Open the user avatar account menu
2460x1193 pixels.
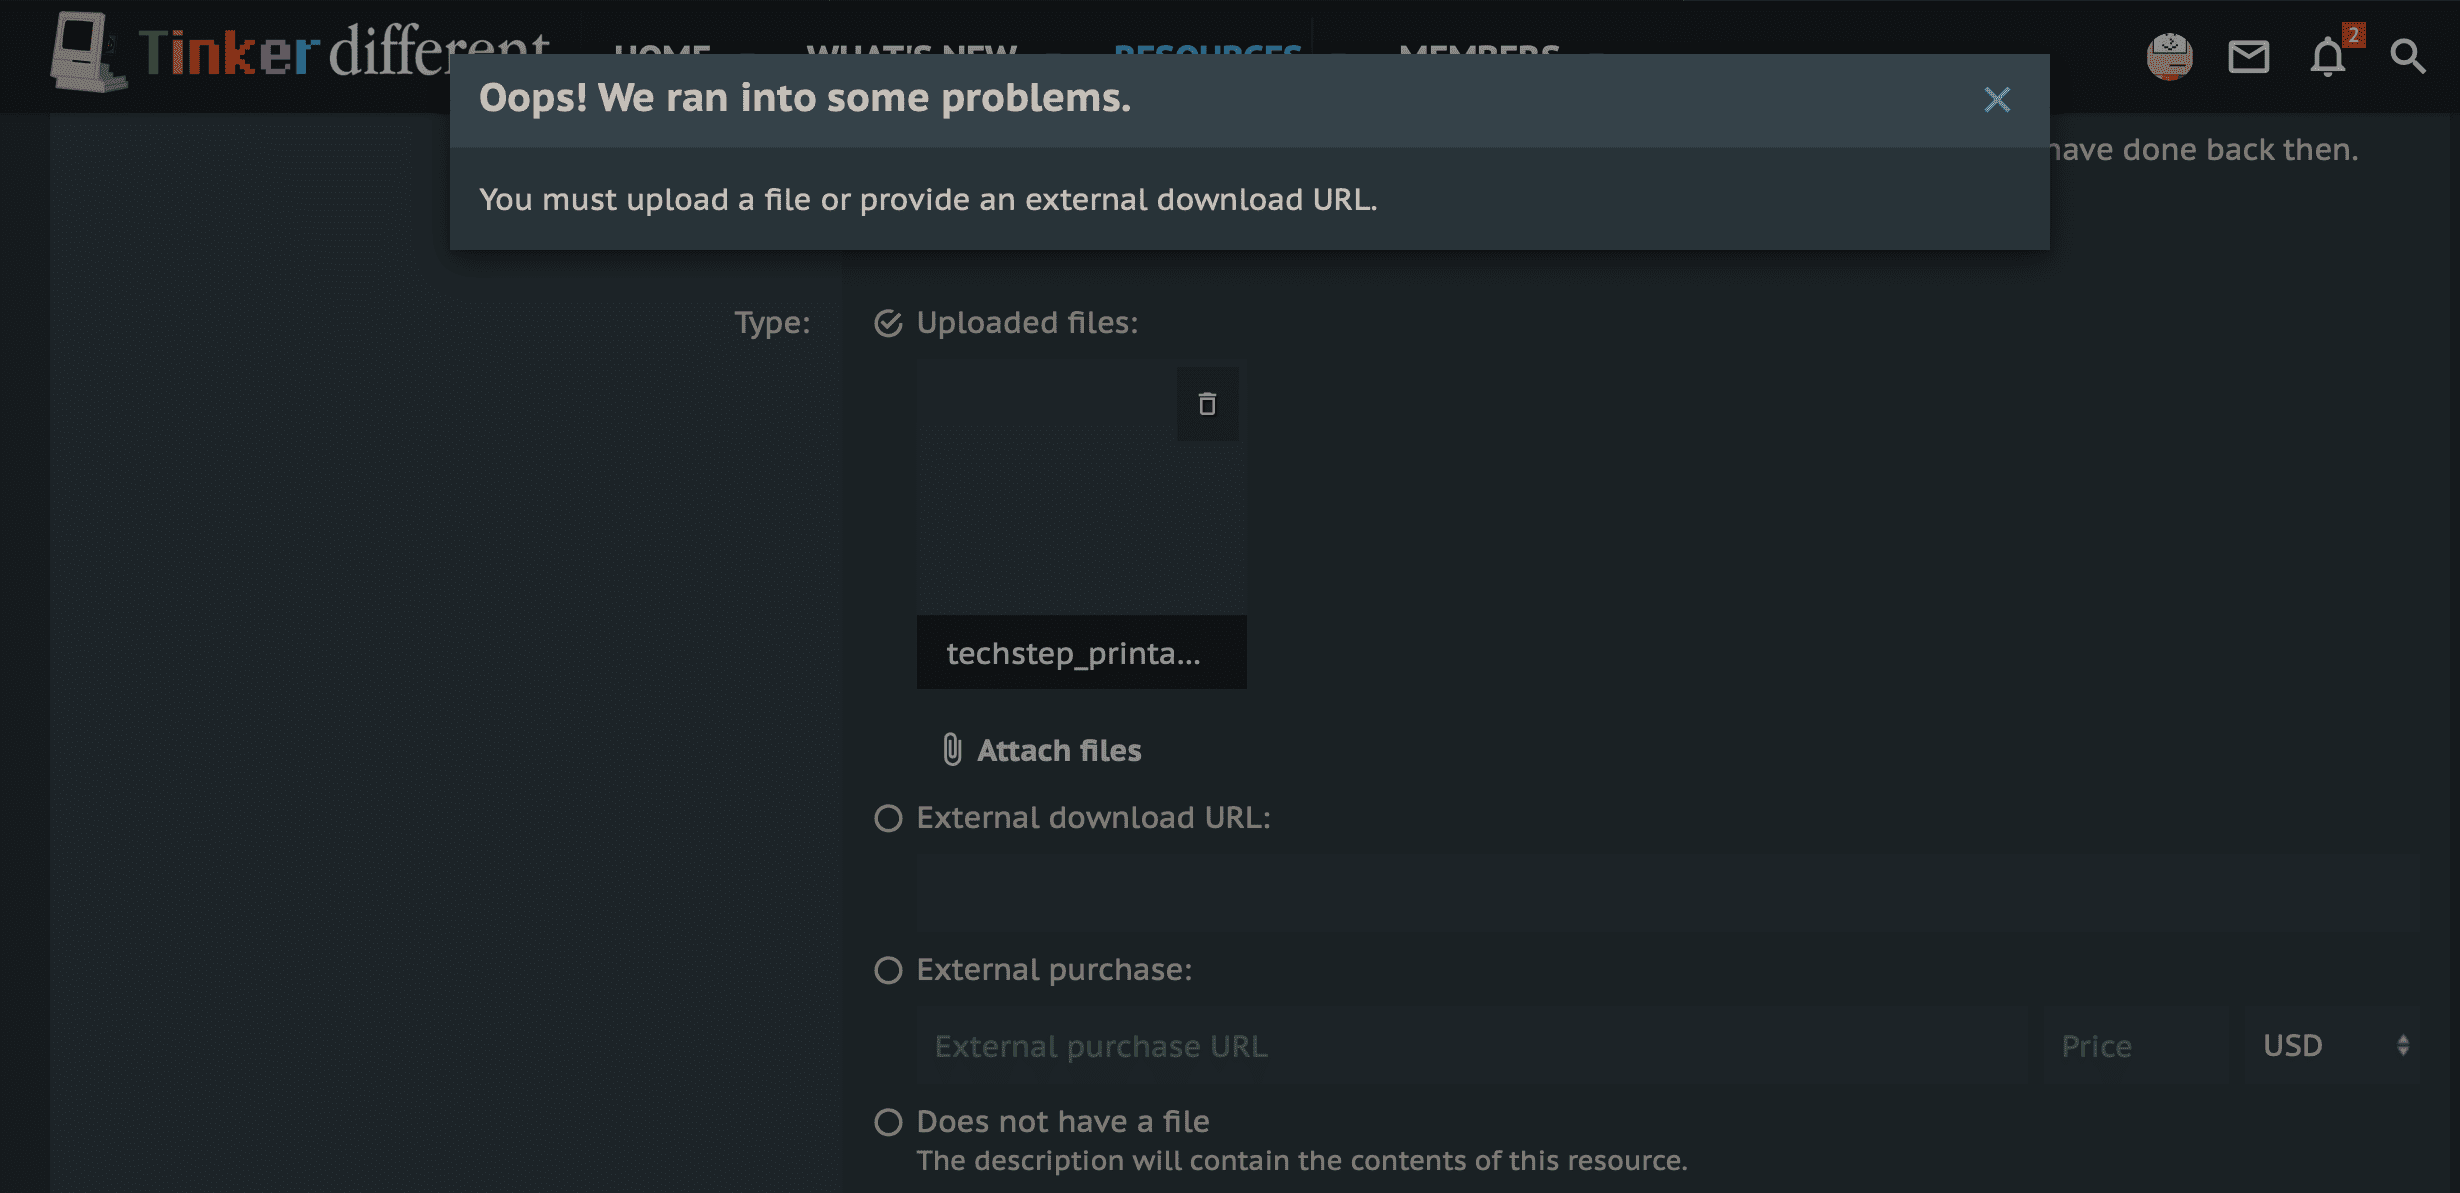[x=2169, y=56]
